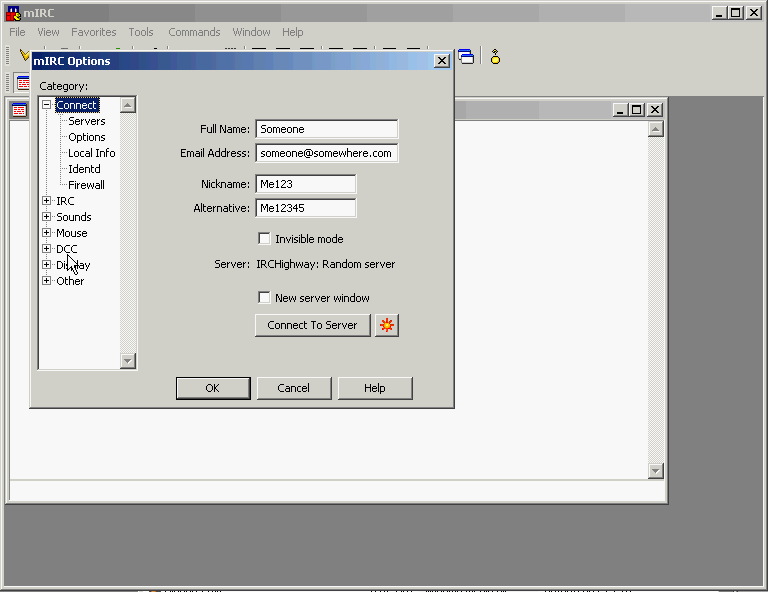
Task: Select the IRC category label
Action: coord(65,201)
